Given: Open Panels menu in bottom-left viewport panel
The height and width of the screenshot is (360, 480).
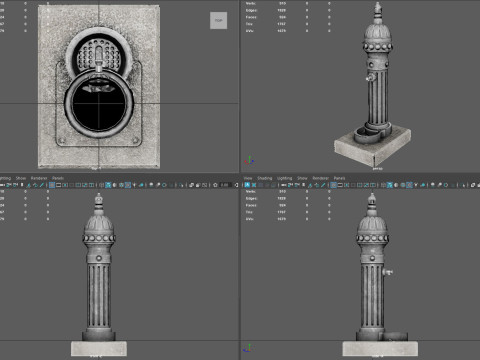Looking at the screenshot, I should (x=58, y=178).
